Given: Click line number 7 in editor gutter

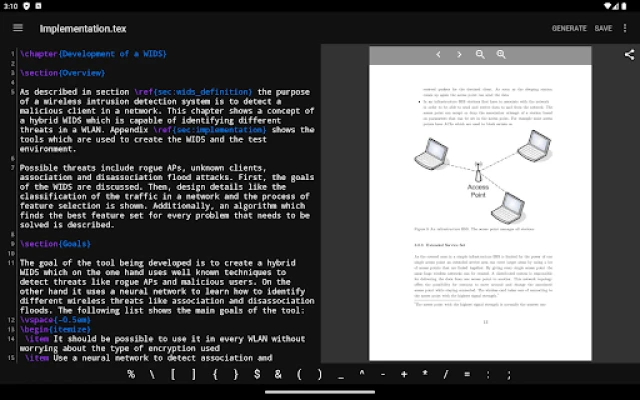Looking at the screenshot, I should click(x=13, y=168).
